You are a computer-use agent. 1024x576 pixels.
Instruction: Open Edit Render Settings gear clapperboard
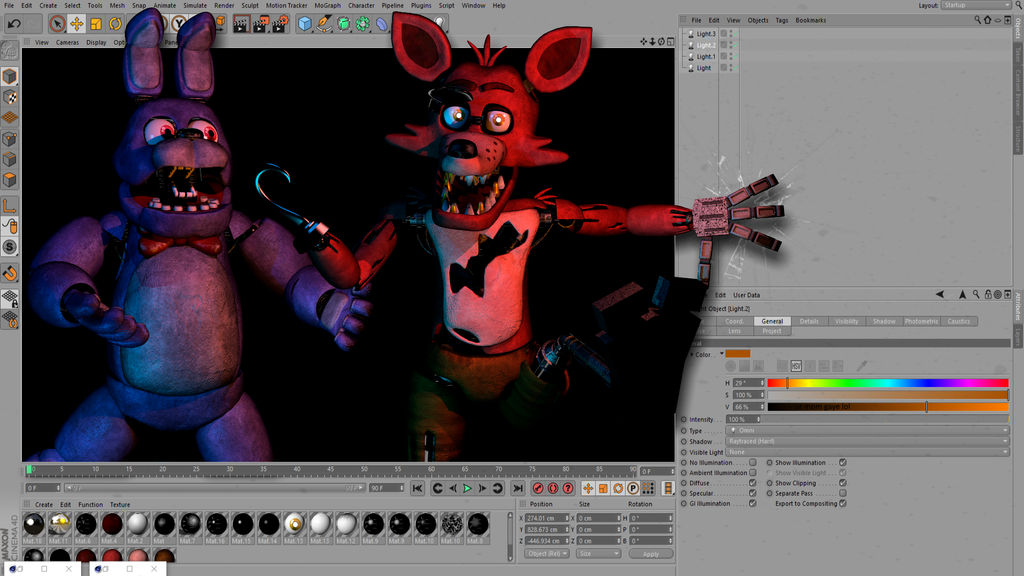click(280, 24)
